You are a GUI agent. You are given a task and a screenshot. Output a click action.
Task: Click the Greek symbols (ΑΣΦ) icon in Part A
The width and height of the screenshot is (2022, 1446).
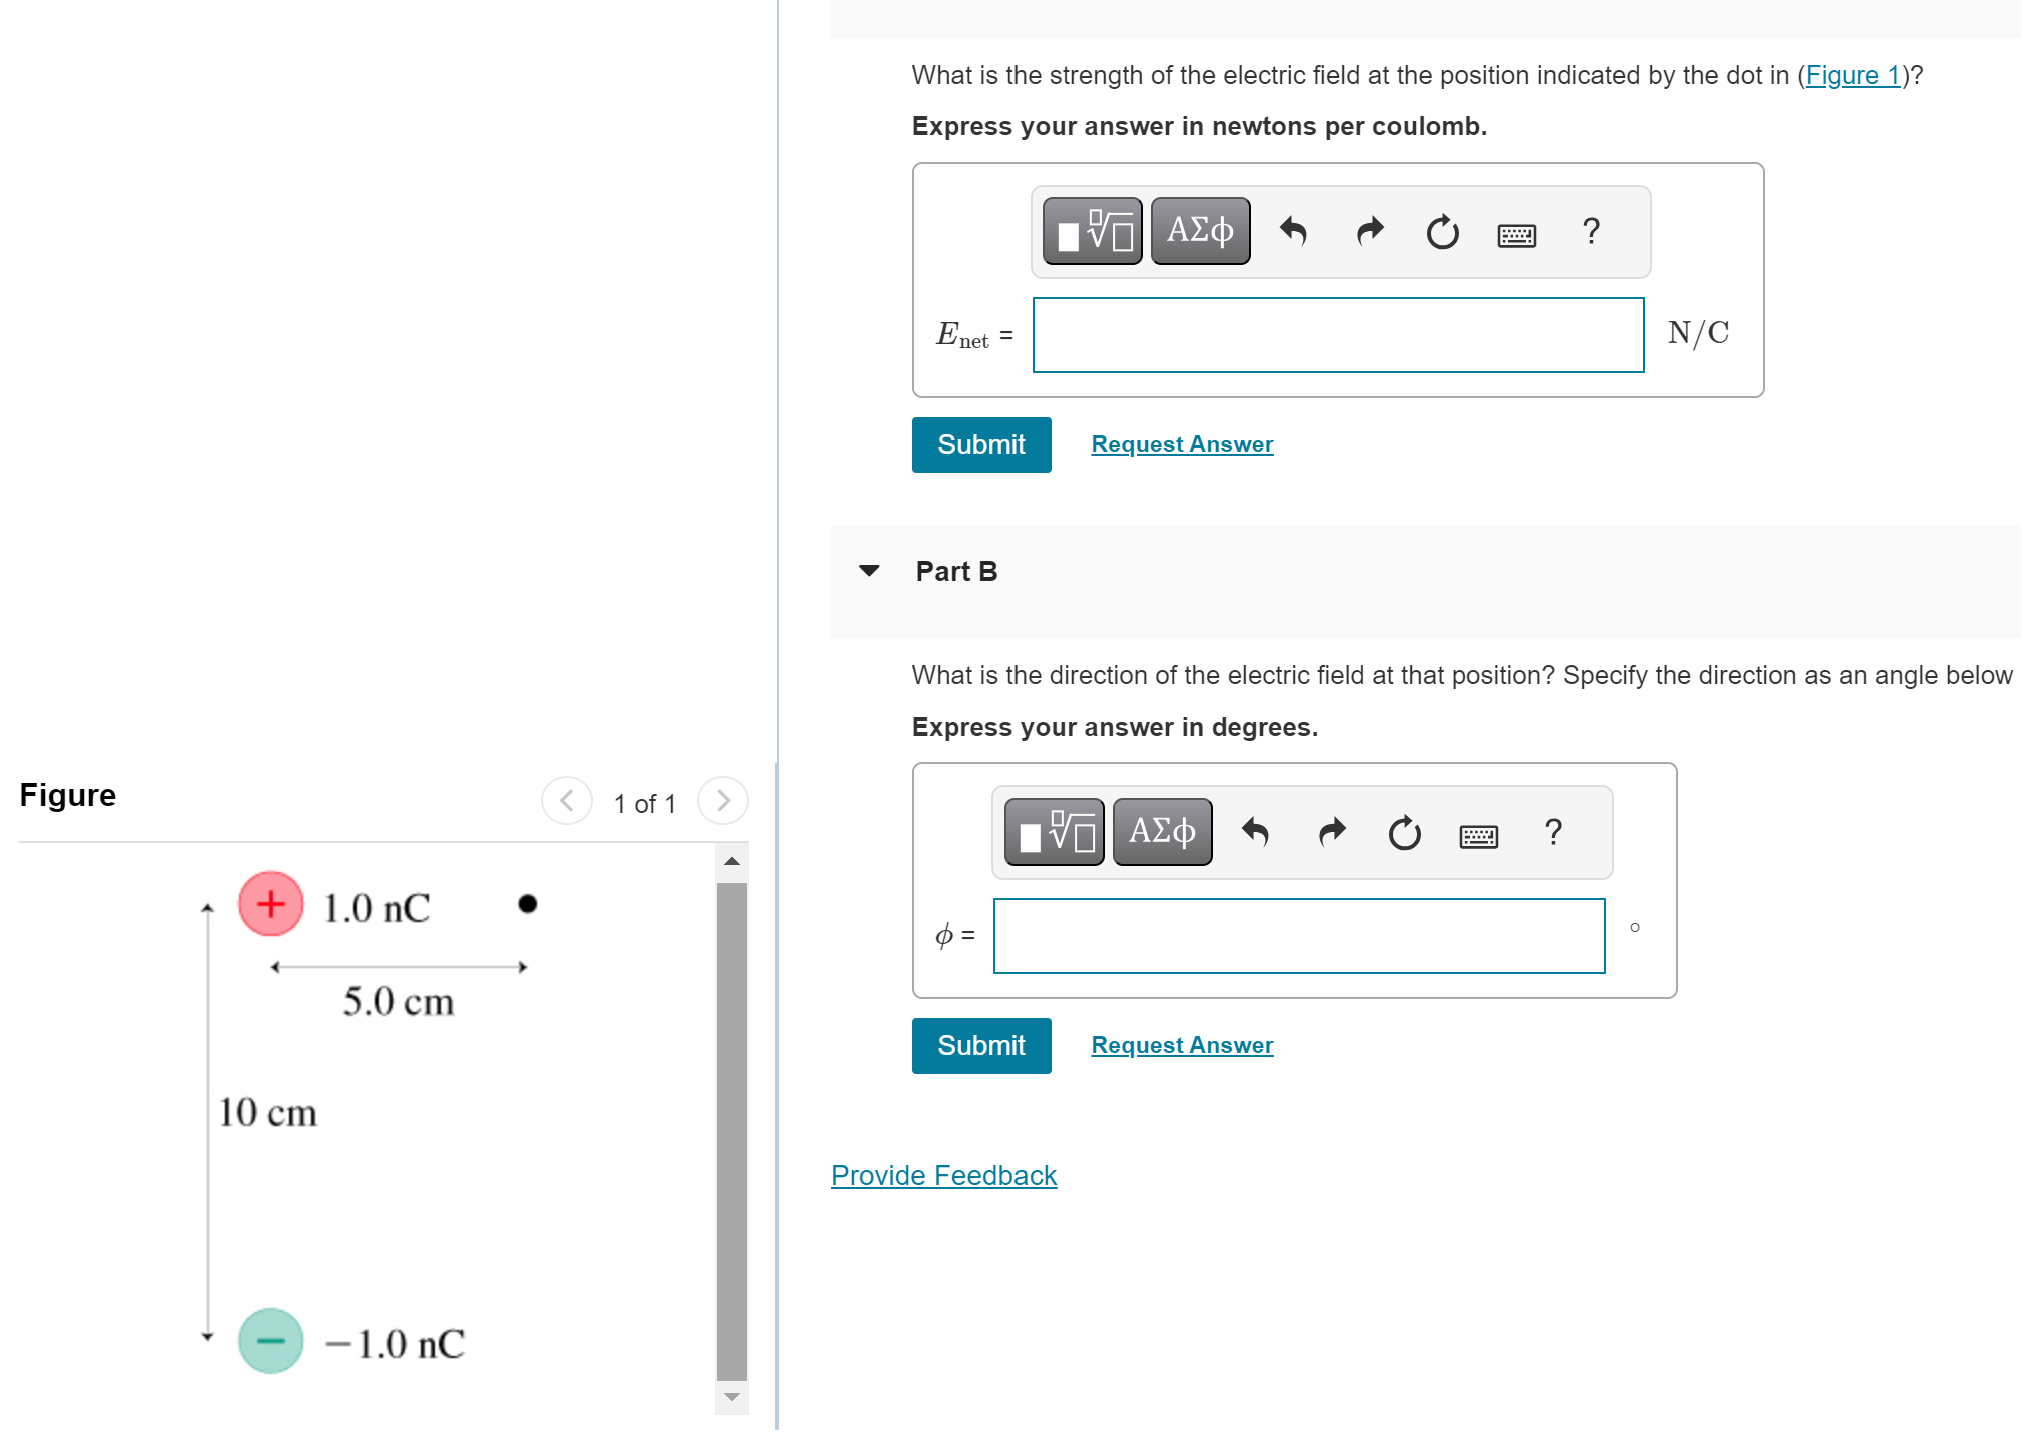click(1196, 230)
